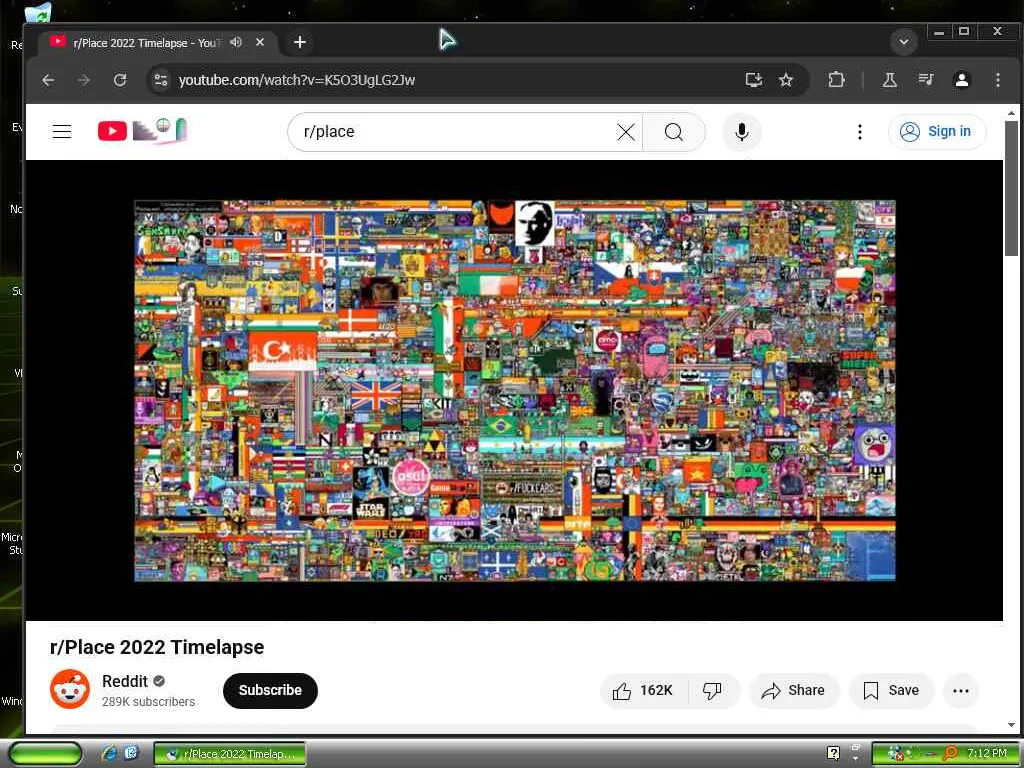Click the page vertical scrollbar thumb
The height and width of the screenshot is (768, 1024).
1011,188
